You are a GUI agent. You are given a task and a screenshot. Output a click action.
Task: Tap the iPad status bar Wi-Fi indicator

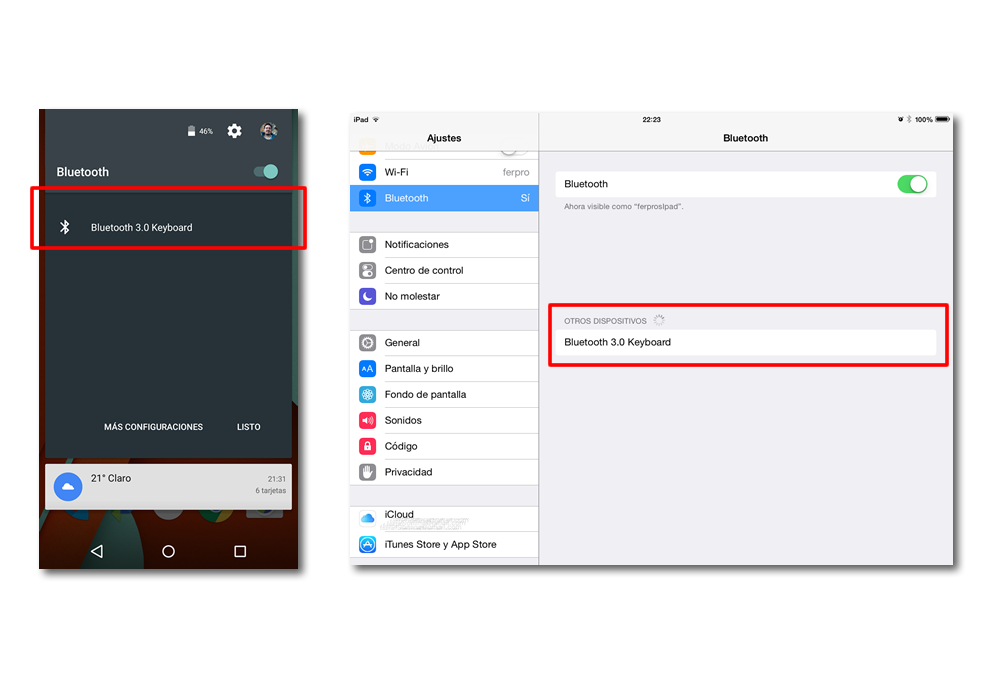tap(376, 119)
